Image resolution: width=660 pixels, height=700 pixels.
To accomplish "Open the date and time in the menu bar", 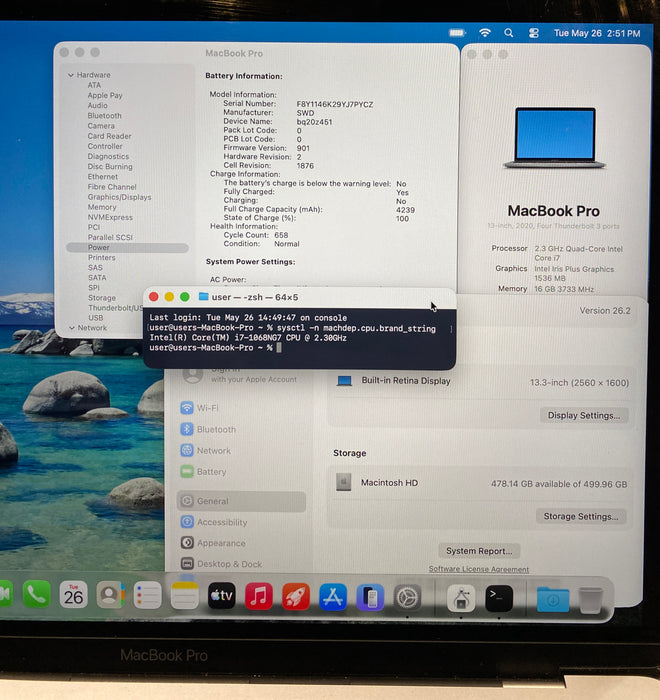I will [597, 33].
